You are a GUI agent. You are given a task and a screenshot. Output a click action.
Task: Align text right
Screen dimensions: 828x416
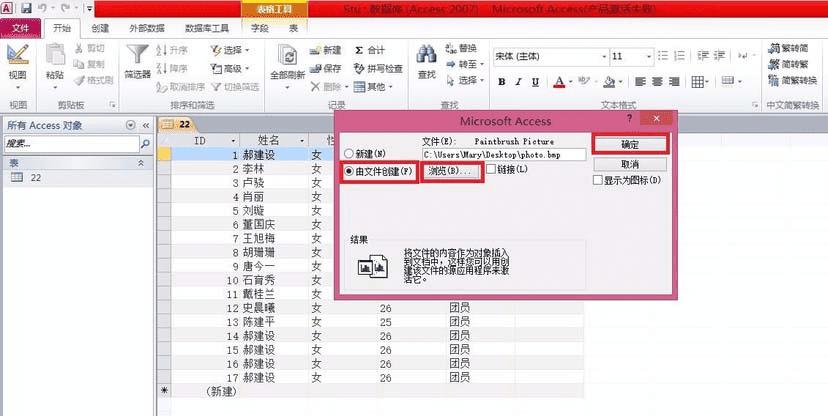tap(674, 82)
